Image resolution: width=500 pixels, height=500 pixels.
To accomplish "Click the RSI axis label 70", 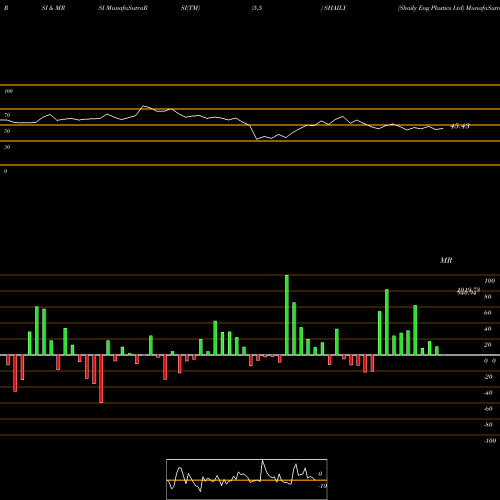I will tap(7, 115).
